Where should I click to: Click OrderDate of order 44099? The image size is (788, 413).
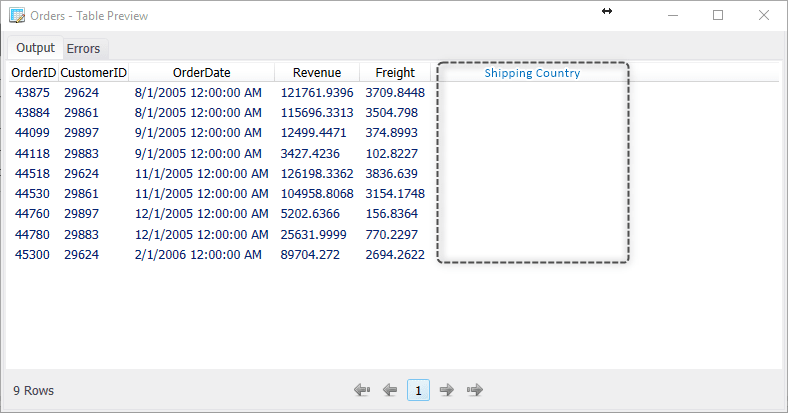[198, 133]
